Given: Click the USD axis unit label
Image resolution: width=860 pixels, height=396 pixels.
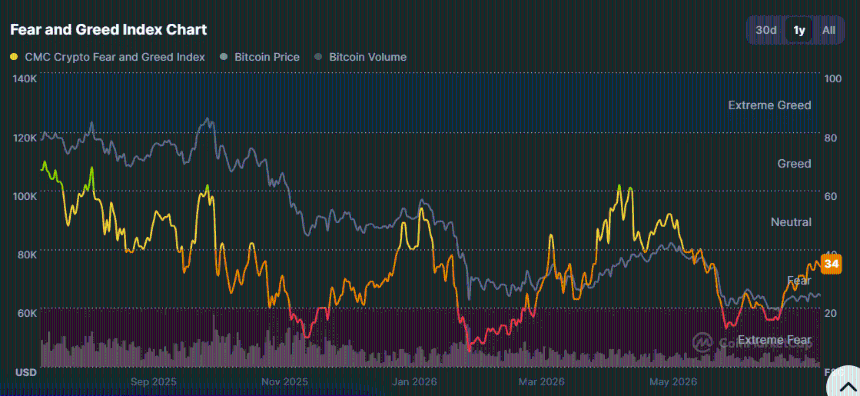Looking at the screenshot, I should coord(26,372).
